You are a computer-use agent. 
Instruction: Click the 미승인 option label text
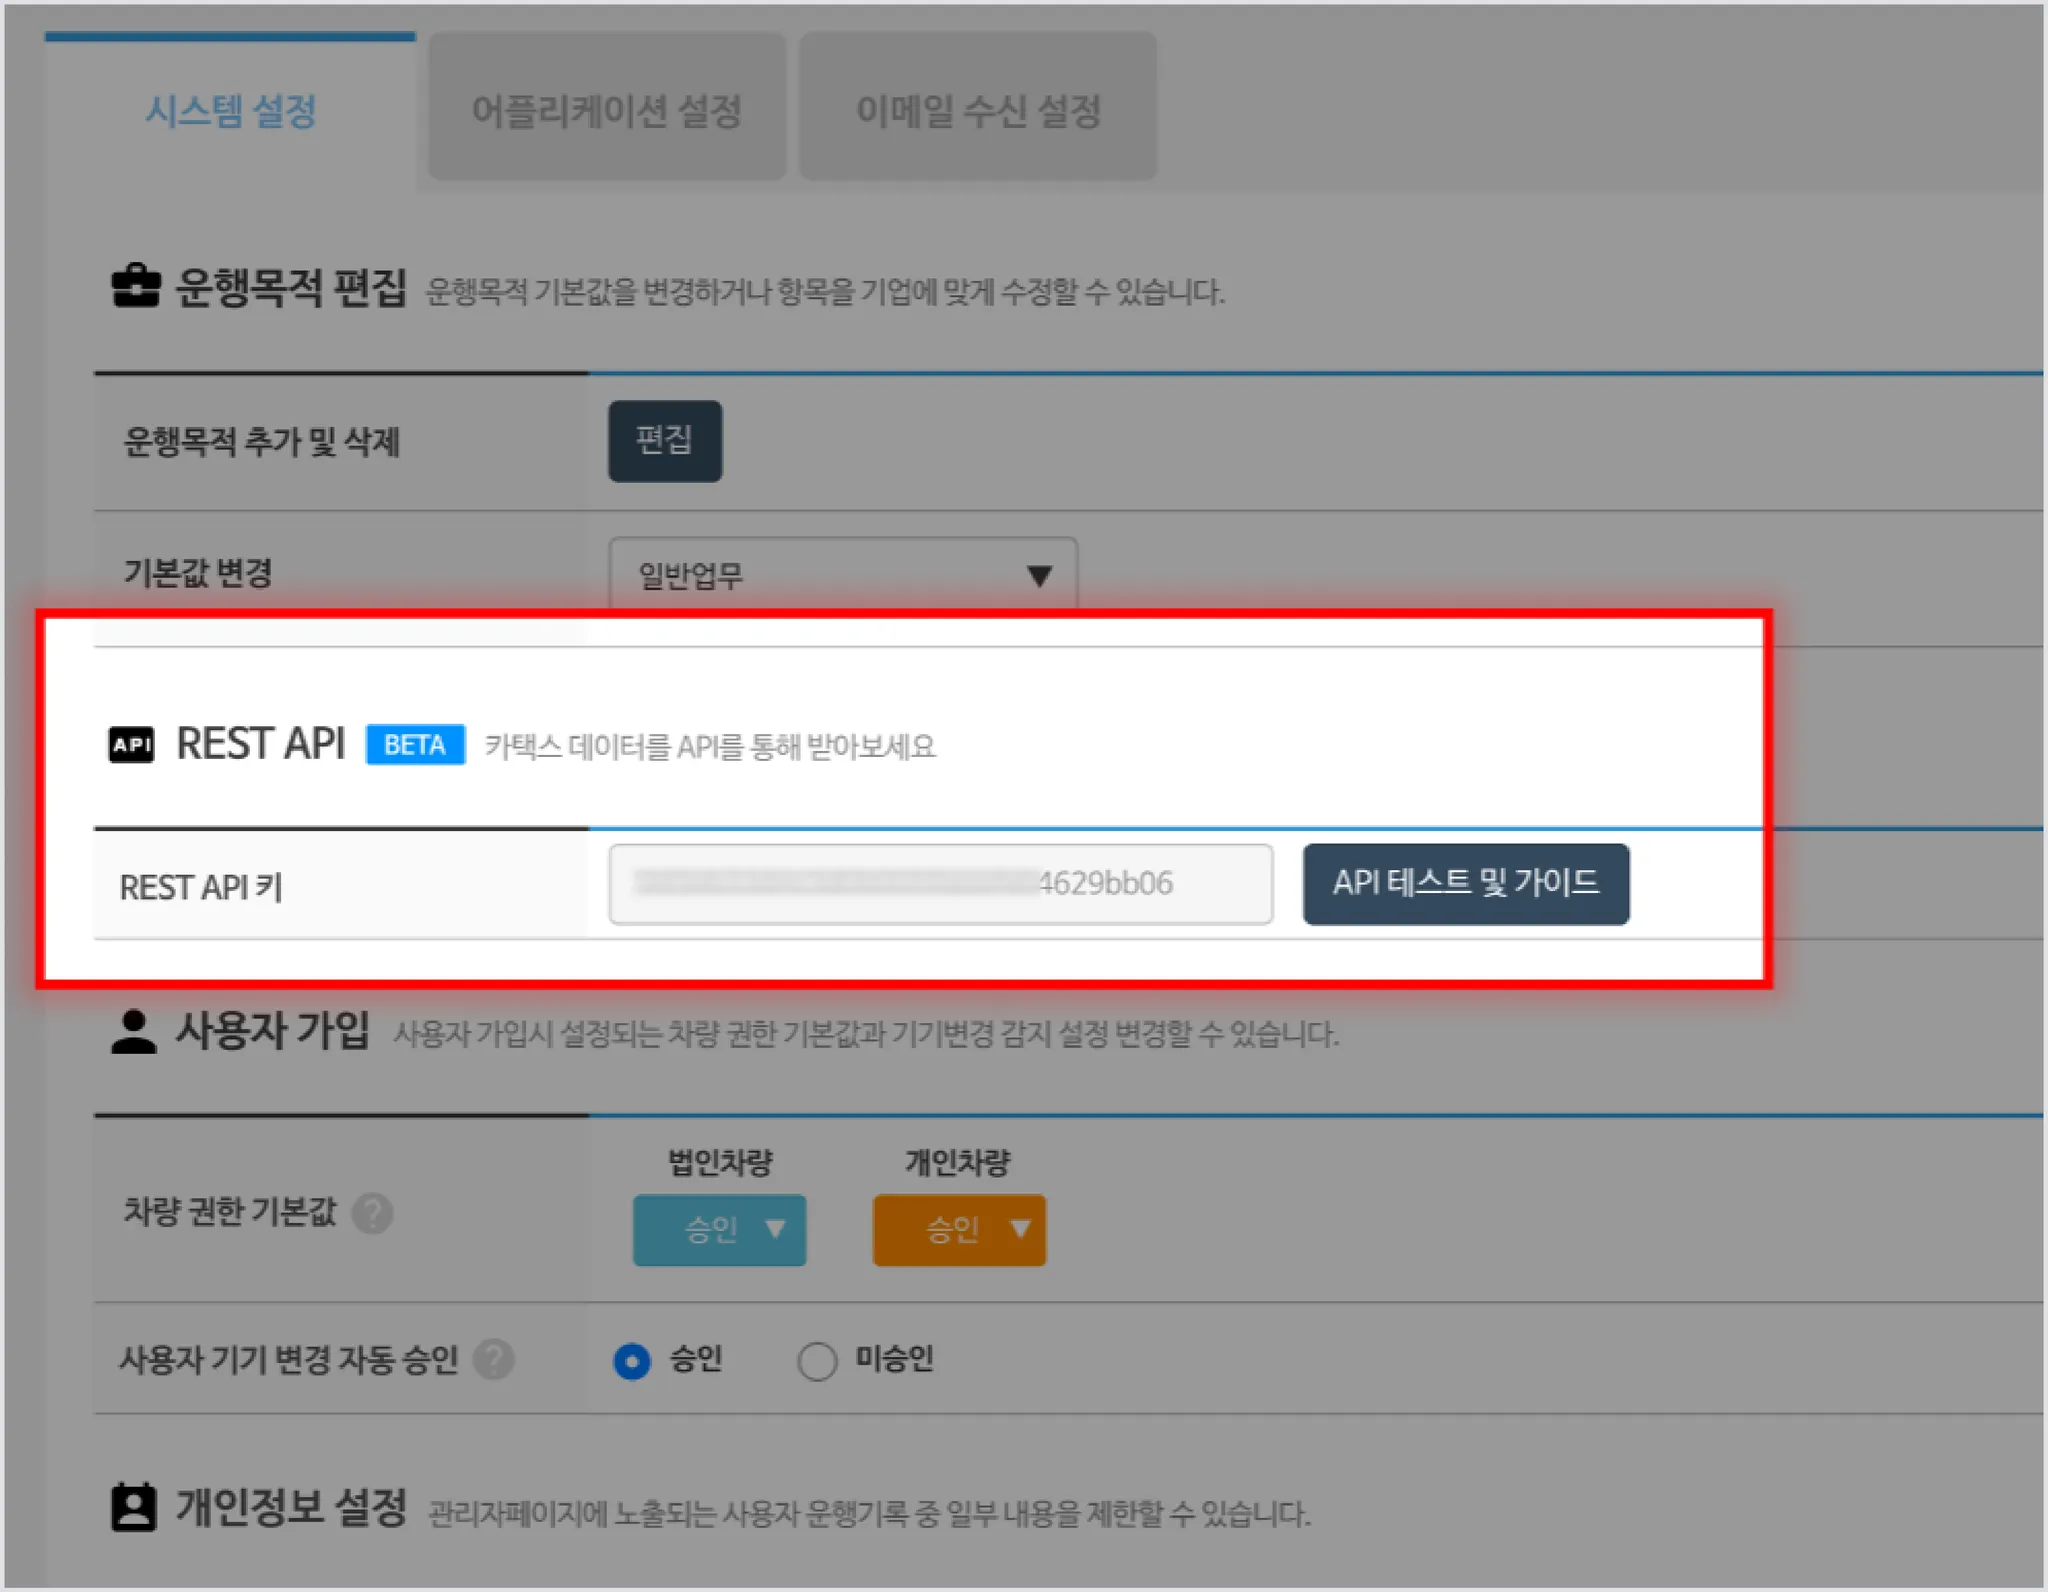pos(894,1359)
